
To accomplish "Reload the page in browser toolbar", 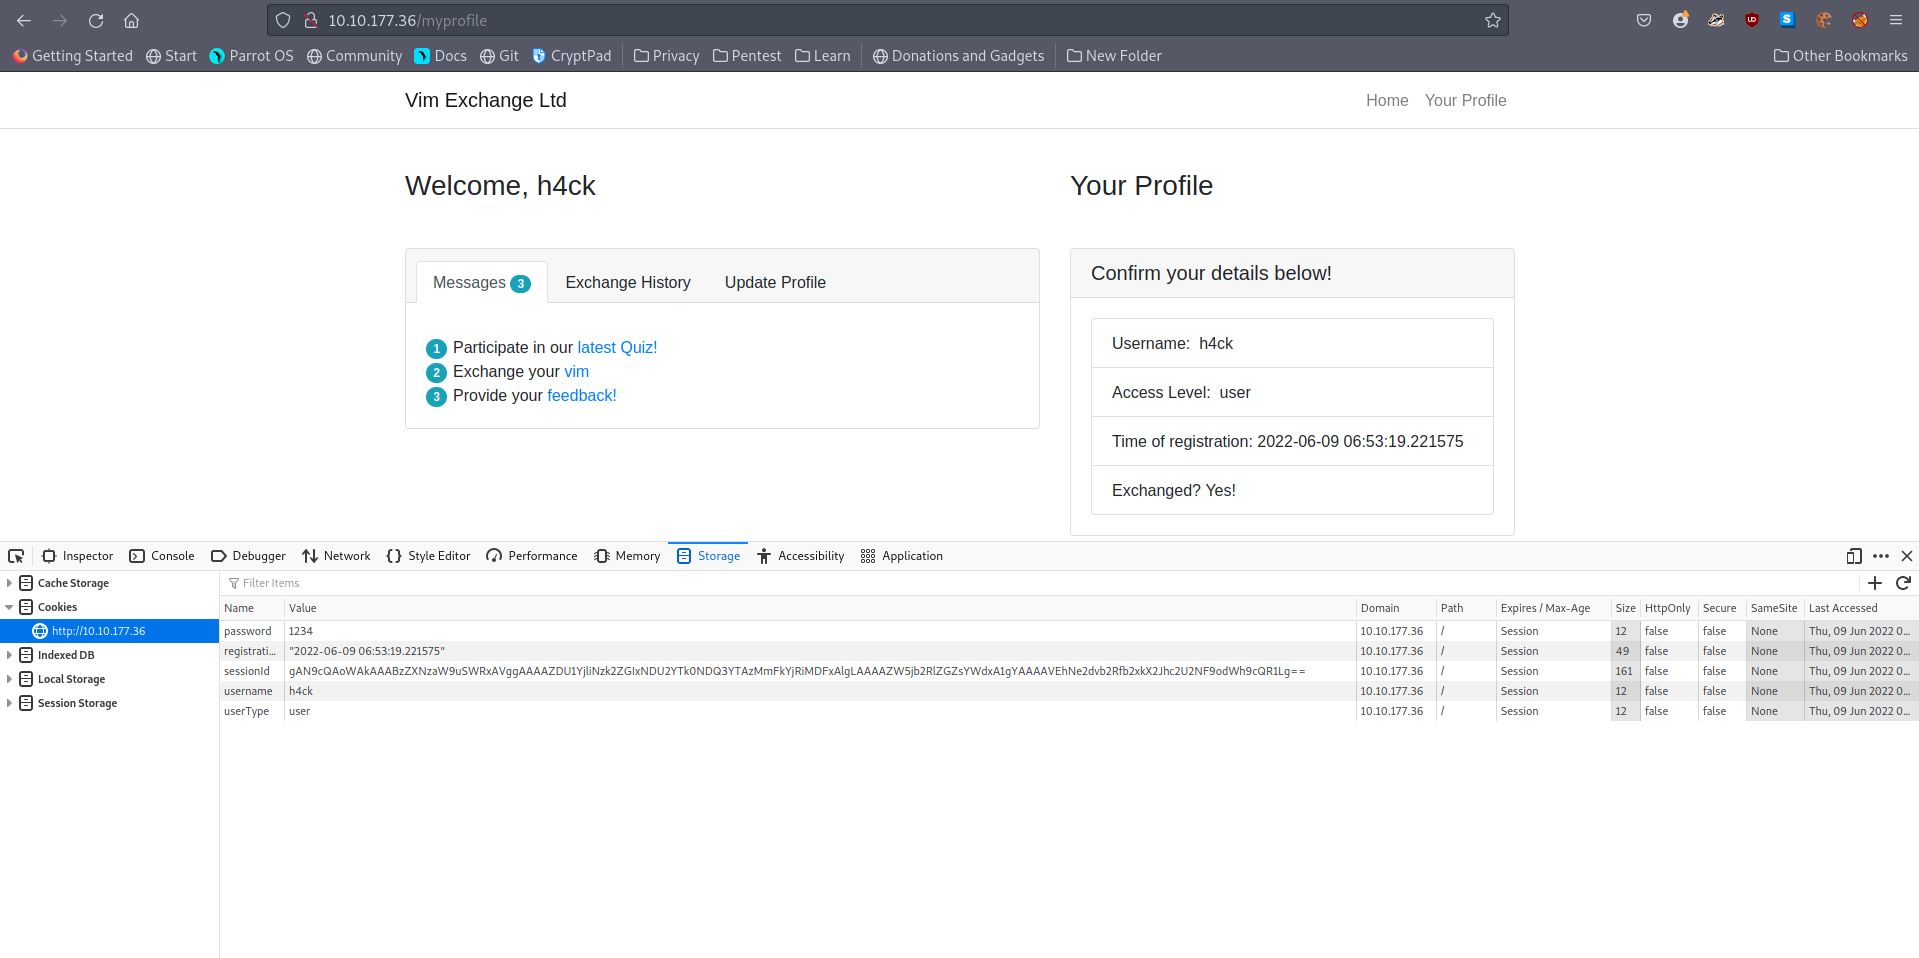I will (x=96, y=20).
